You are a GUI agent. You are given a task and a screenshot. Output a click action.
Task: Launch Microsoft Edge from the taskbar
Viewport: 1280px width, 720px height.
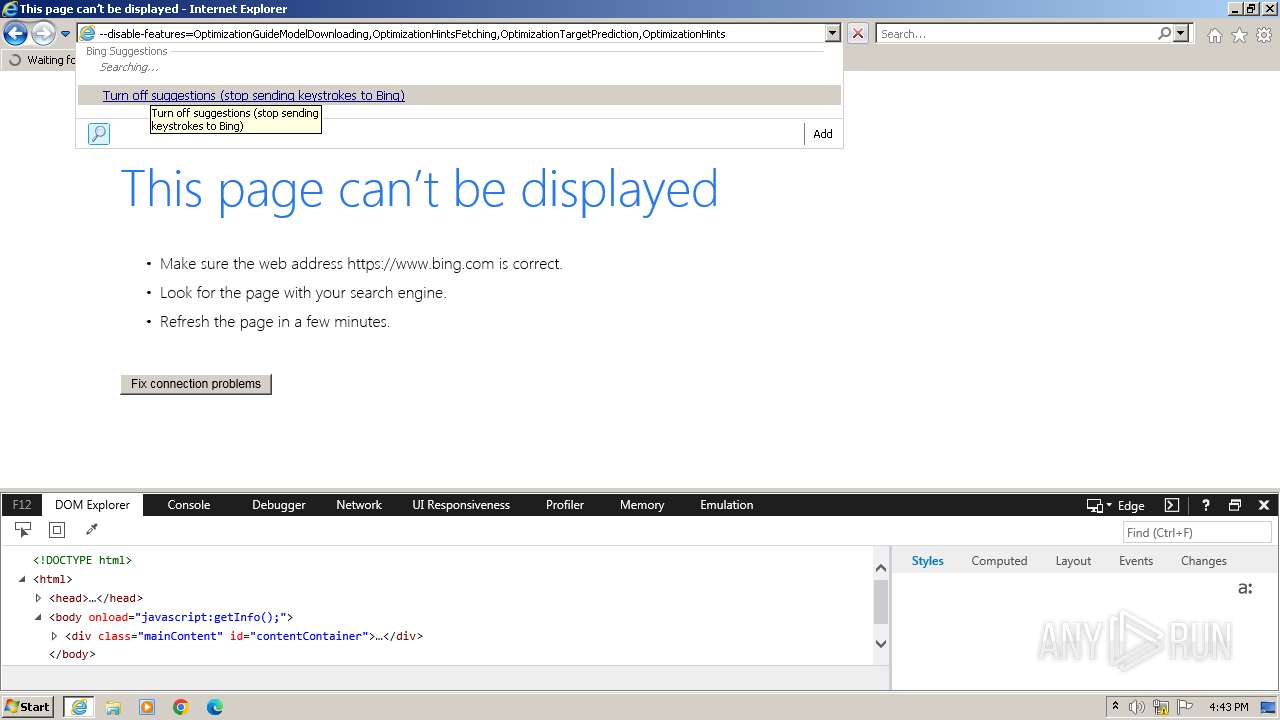point(215,707)
